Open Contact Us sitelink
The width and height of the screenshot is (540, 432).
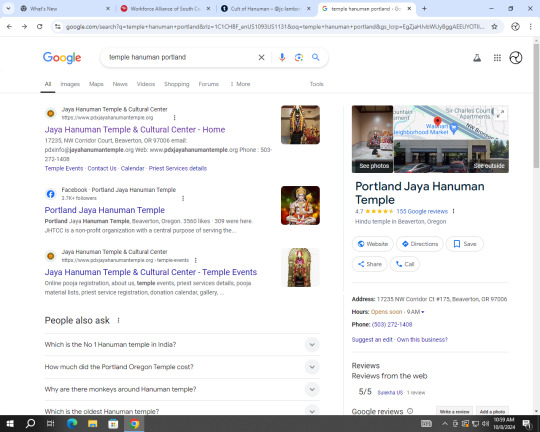[102, 168]
